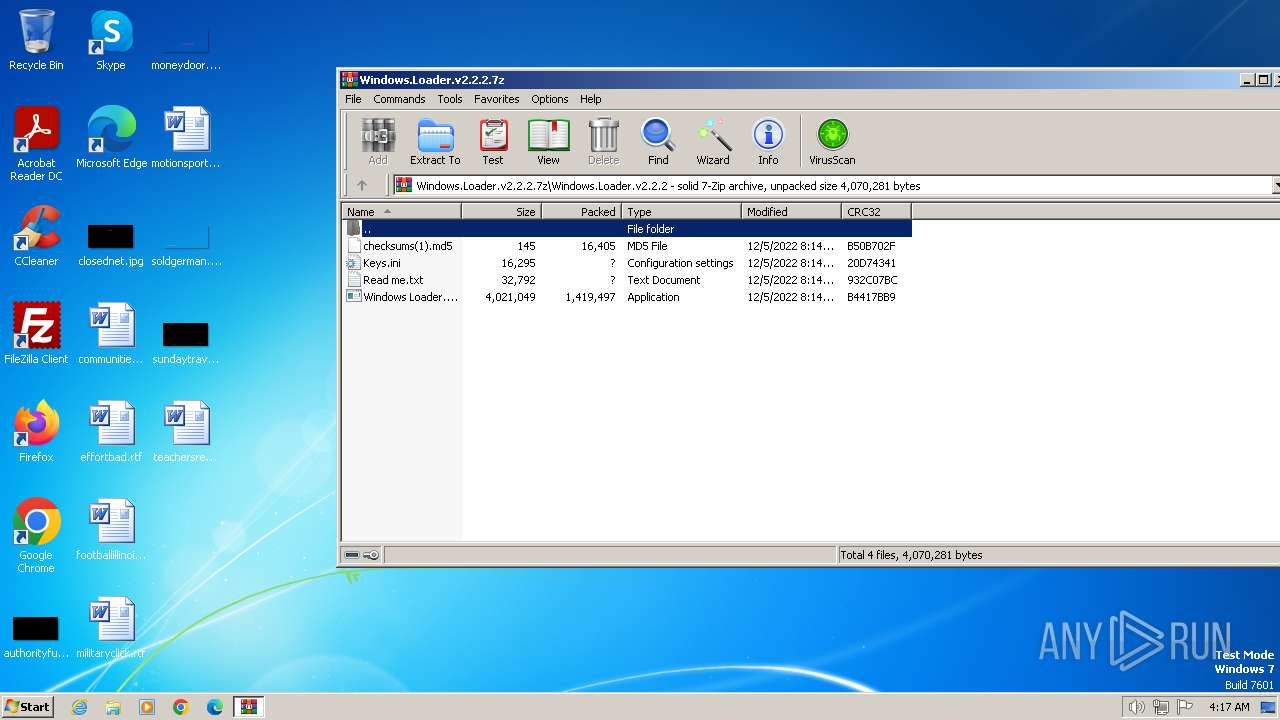The image size is (1280, 720).
Task: Open the Tools menu
Action: tap(450, 99)
